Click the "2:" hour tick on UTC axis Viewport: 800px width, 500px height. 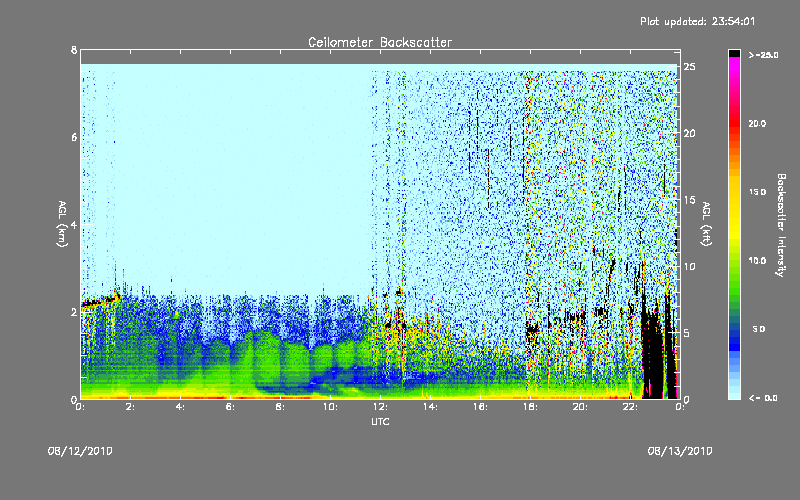click(131, 407)
